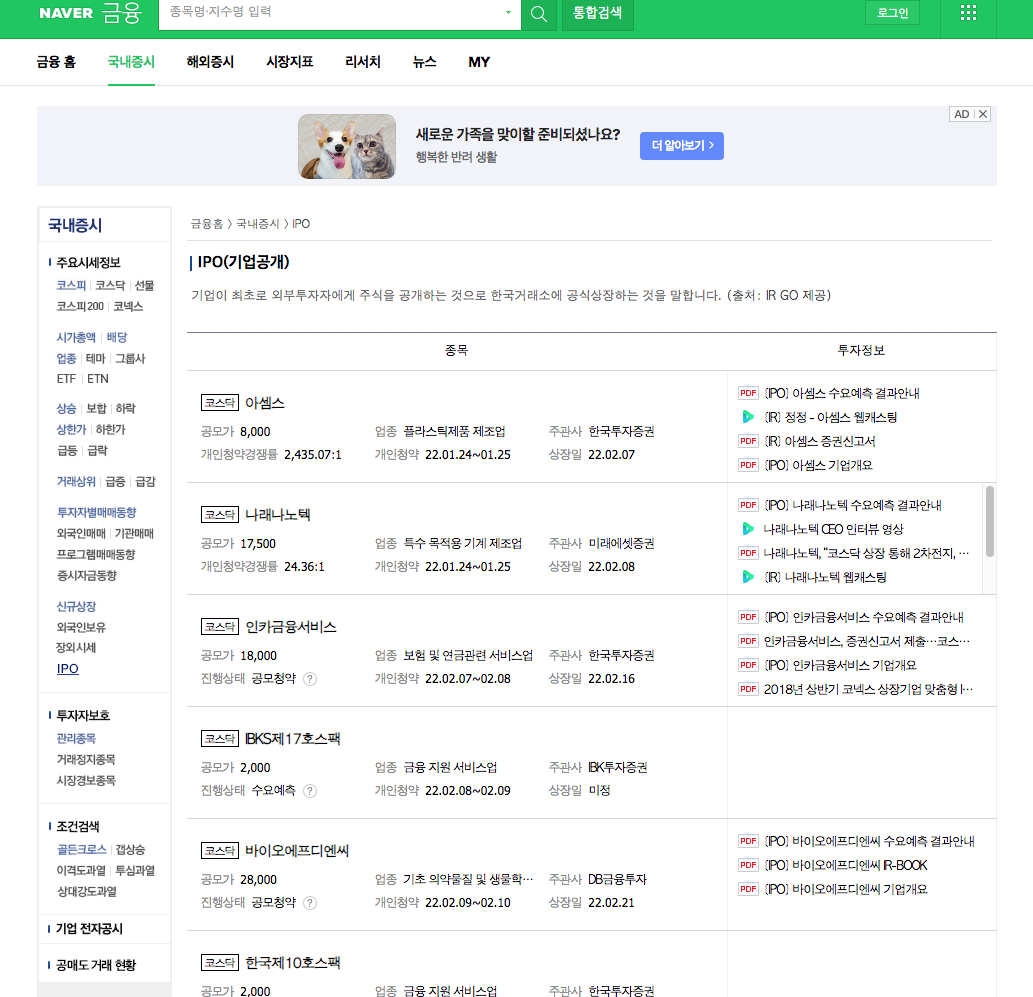Open the apps grid menu icon
1033x997 pixels.
click(x=968, y=13)
